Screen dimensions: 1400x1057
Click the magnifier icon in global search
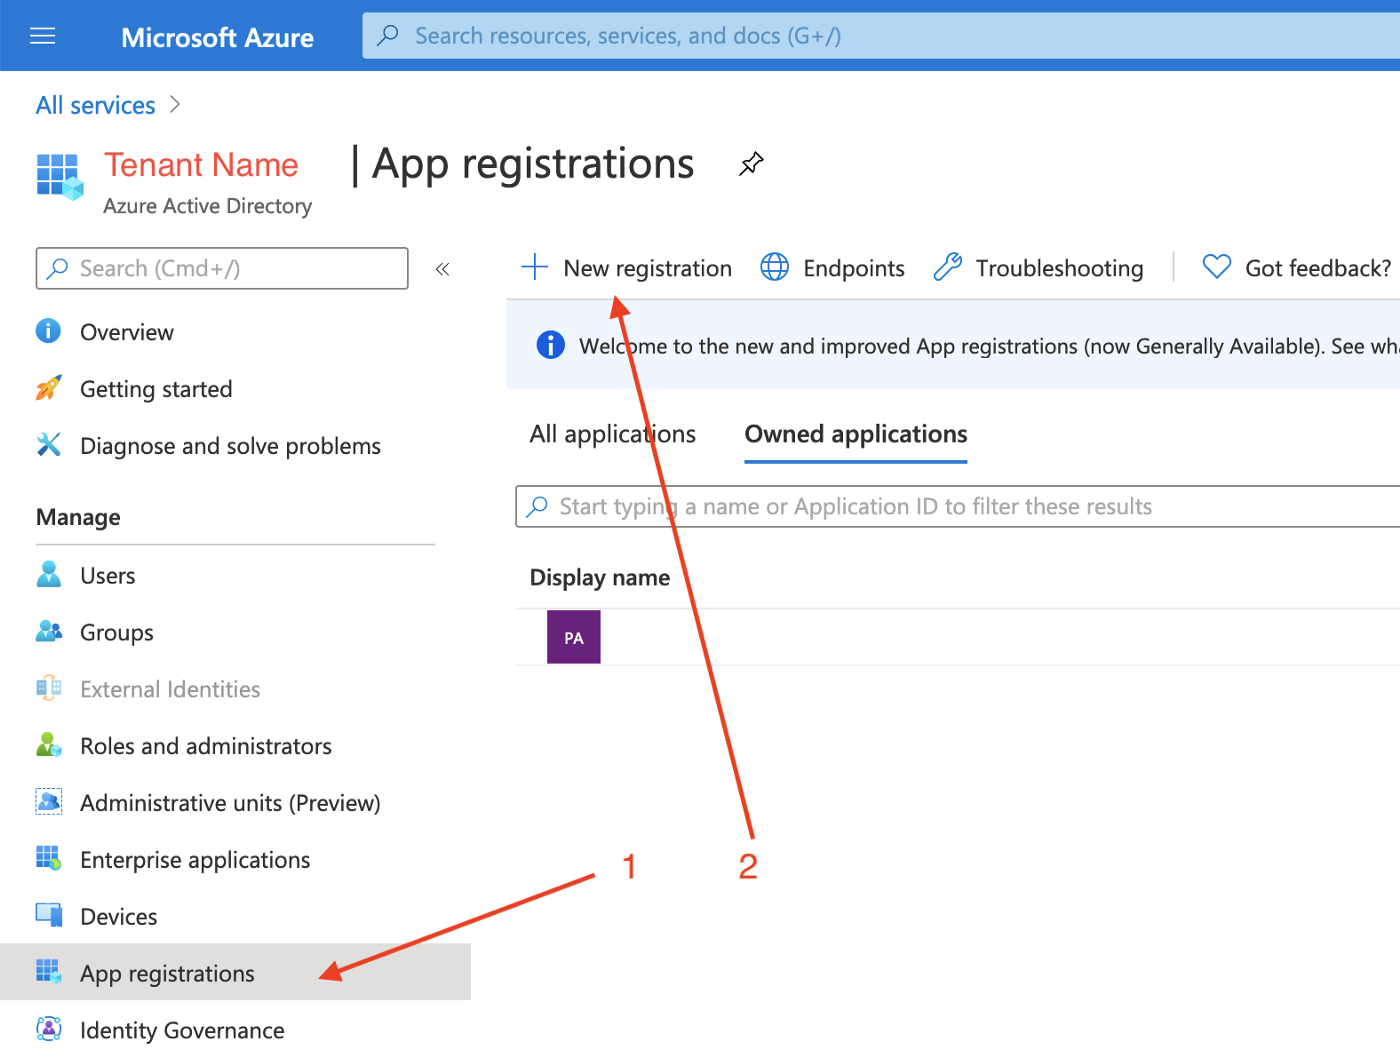388,36
